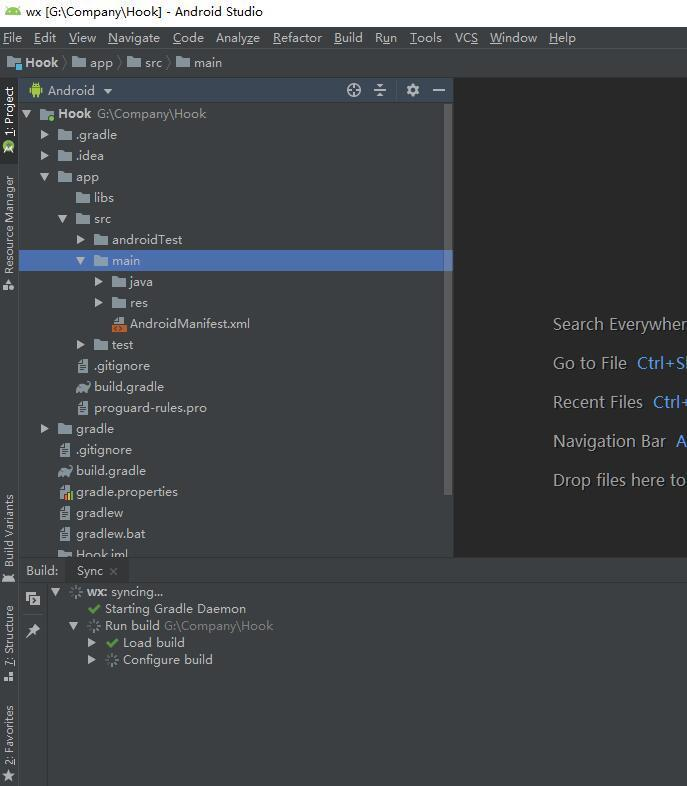Click src in the navigation breadcrumb

pyautogui.click(x=144, y=63)
